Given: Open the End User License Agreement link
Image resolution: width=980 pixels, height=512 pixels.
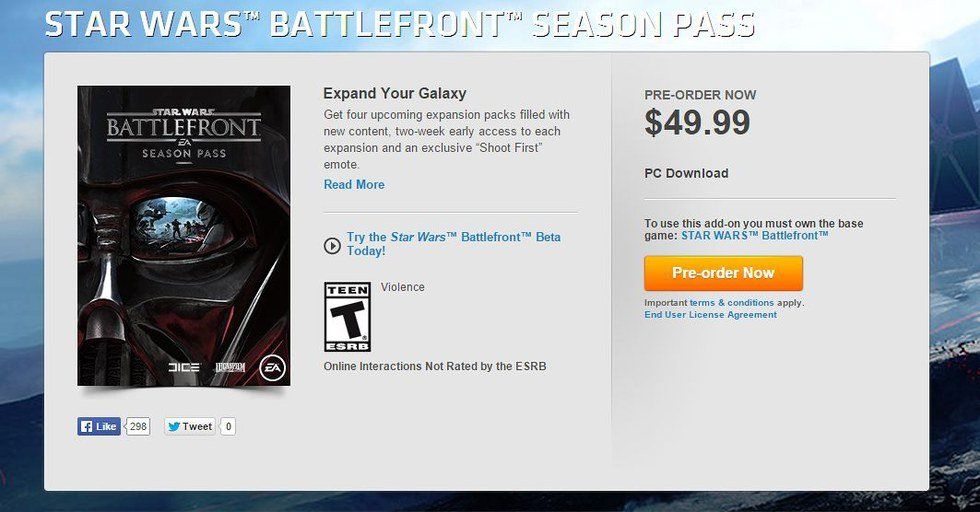Looking at the screenshot, I should [x=710, y=315].
